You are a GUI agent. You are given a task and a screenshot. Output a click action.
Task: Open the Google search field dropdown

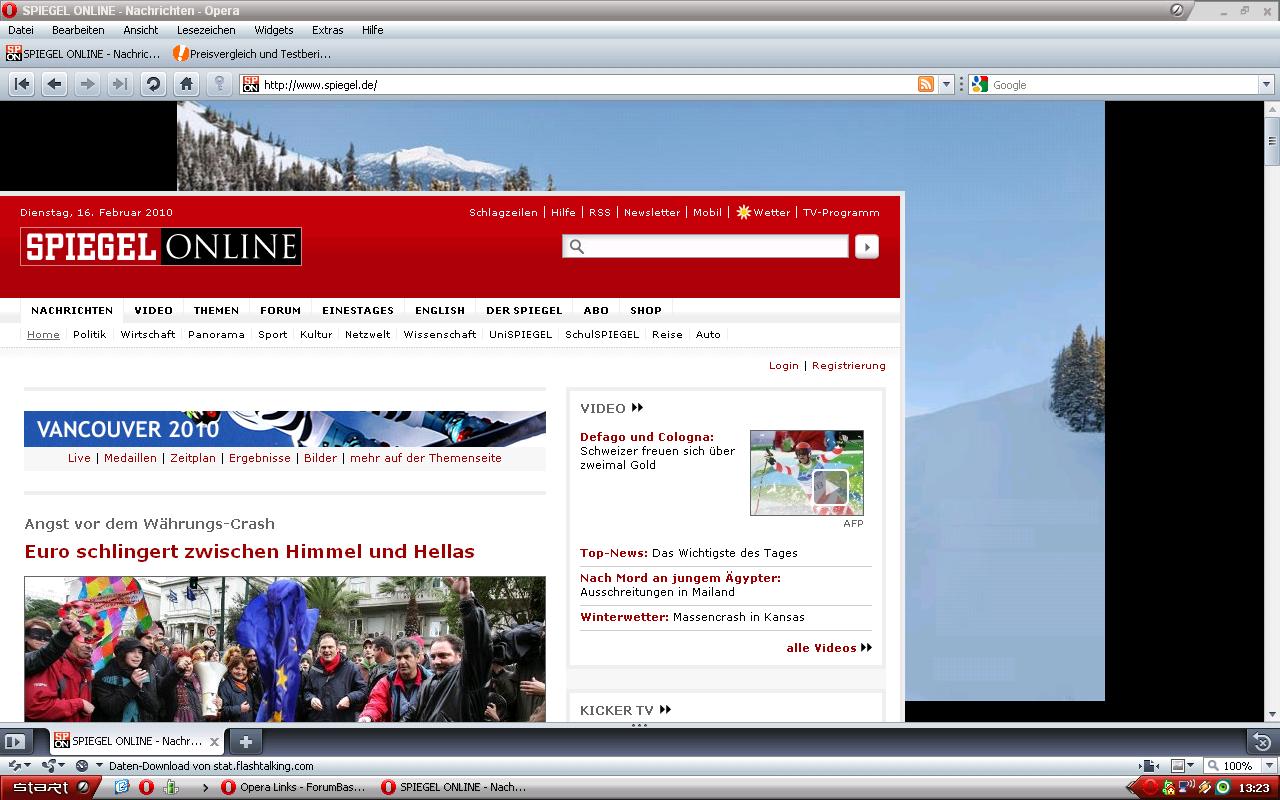(x=1265, y=85)
